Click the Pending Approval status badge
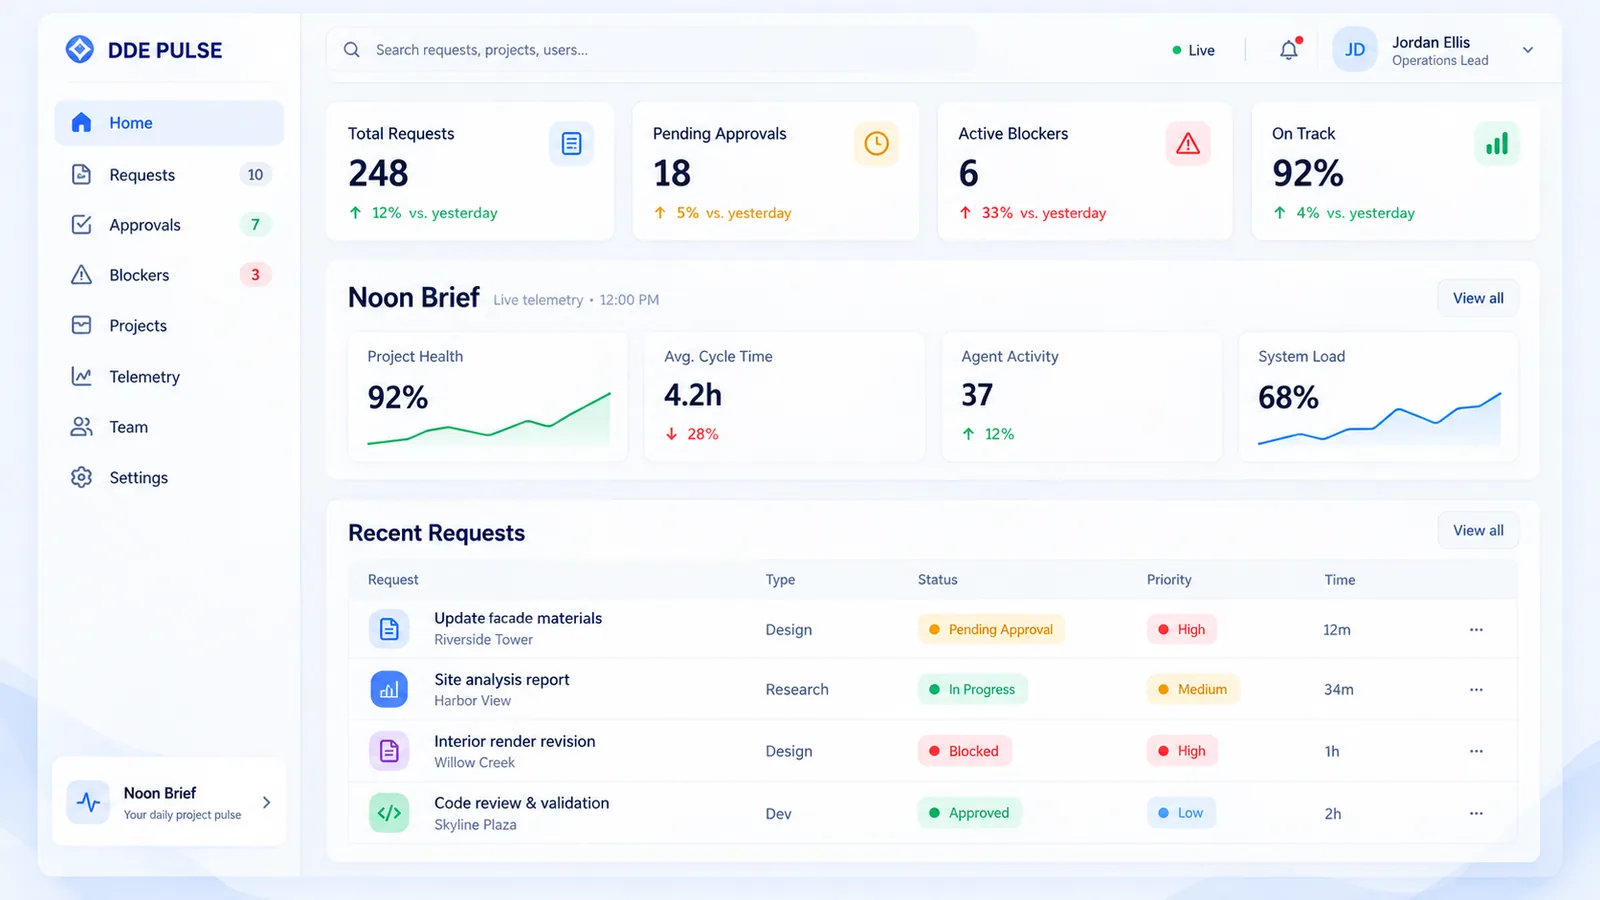The width and height of the screenshot is (1600, 900). [x=991, y=629]
